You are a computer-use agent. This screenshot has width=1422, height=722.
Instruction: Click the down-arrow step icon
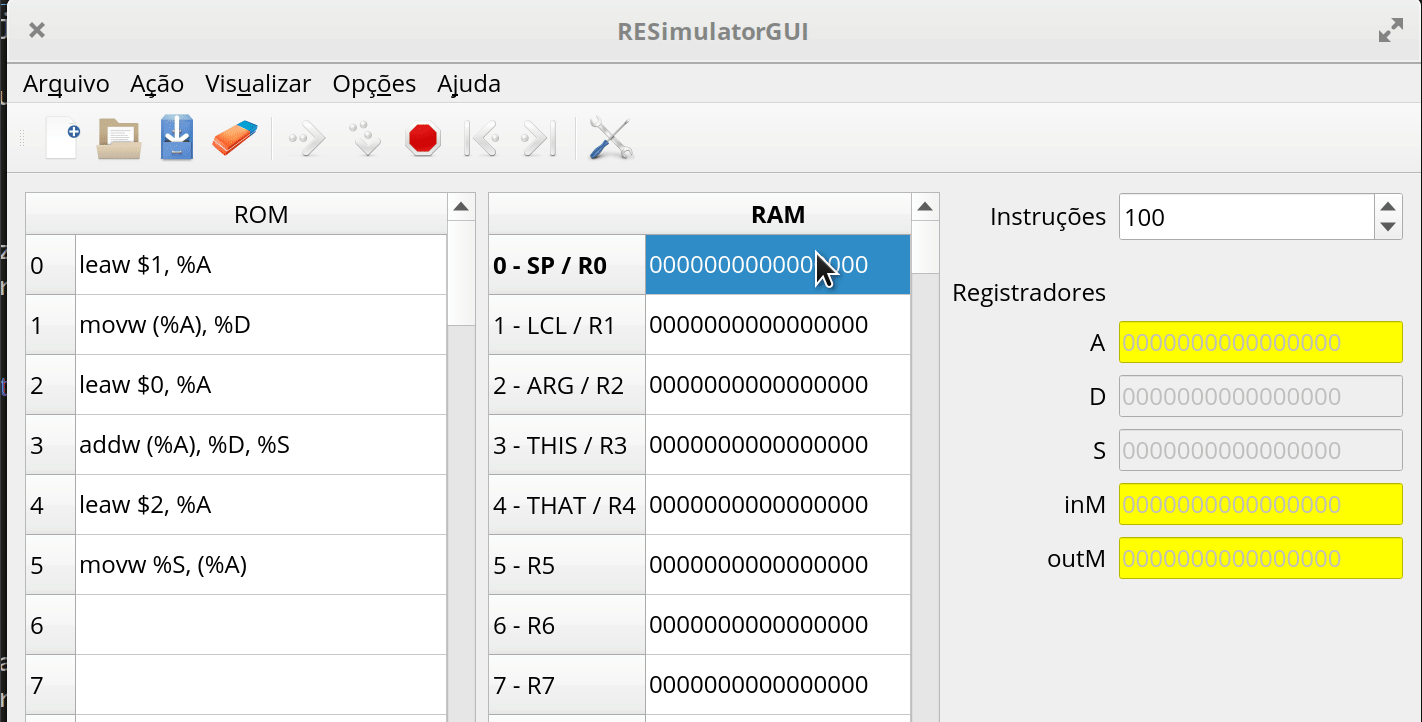pos(365,138)
